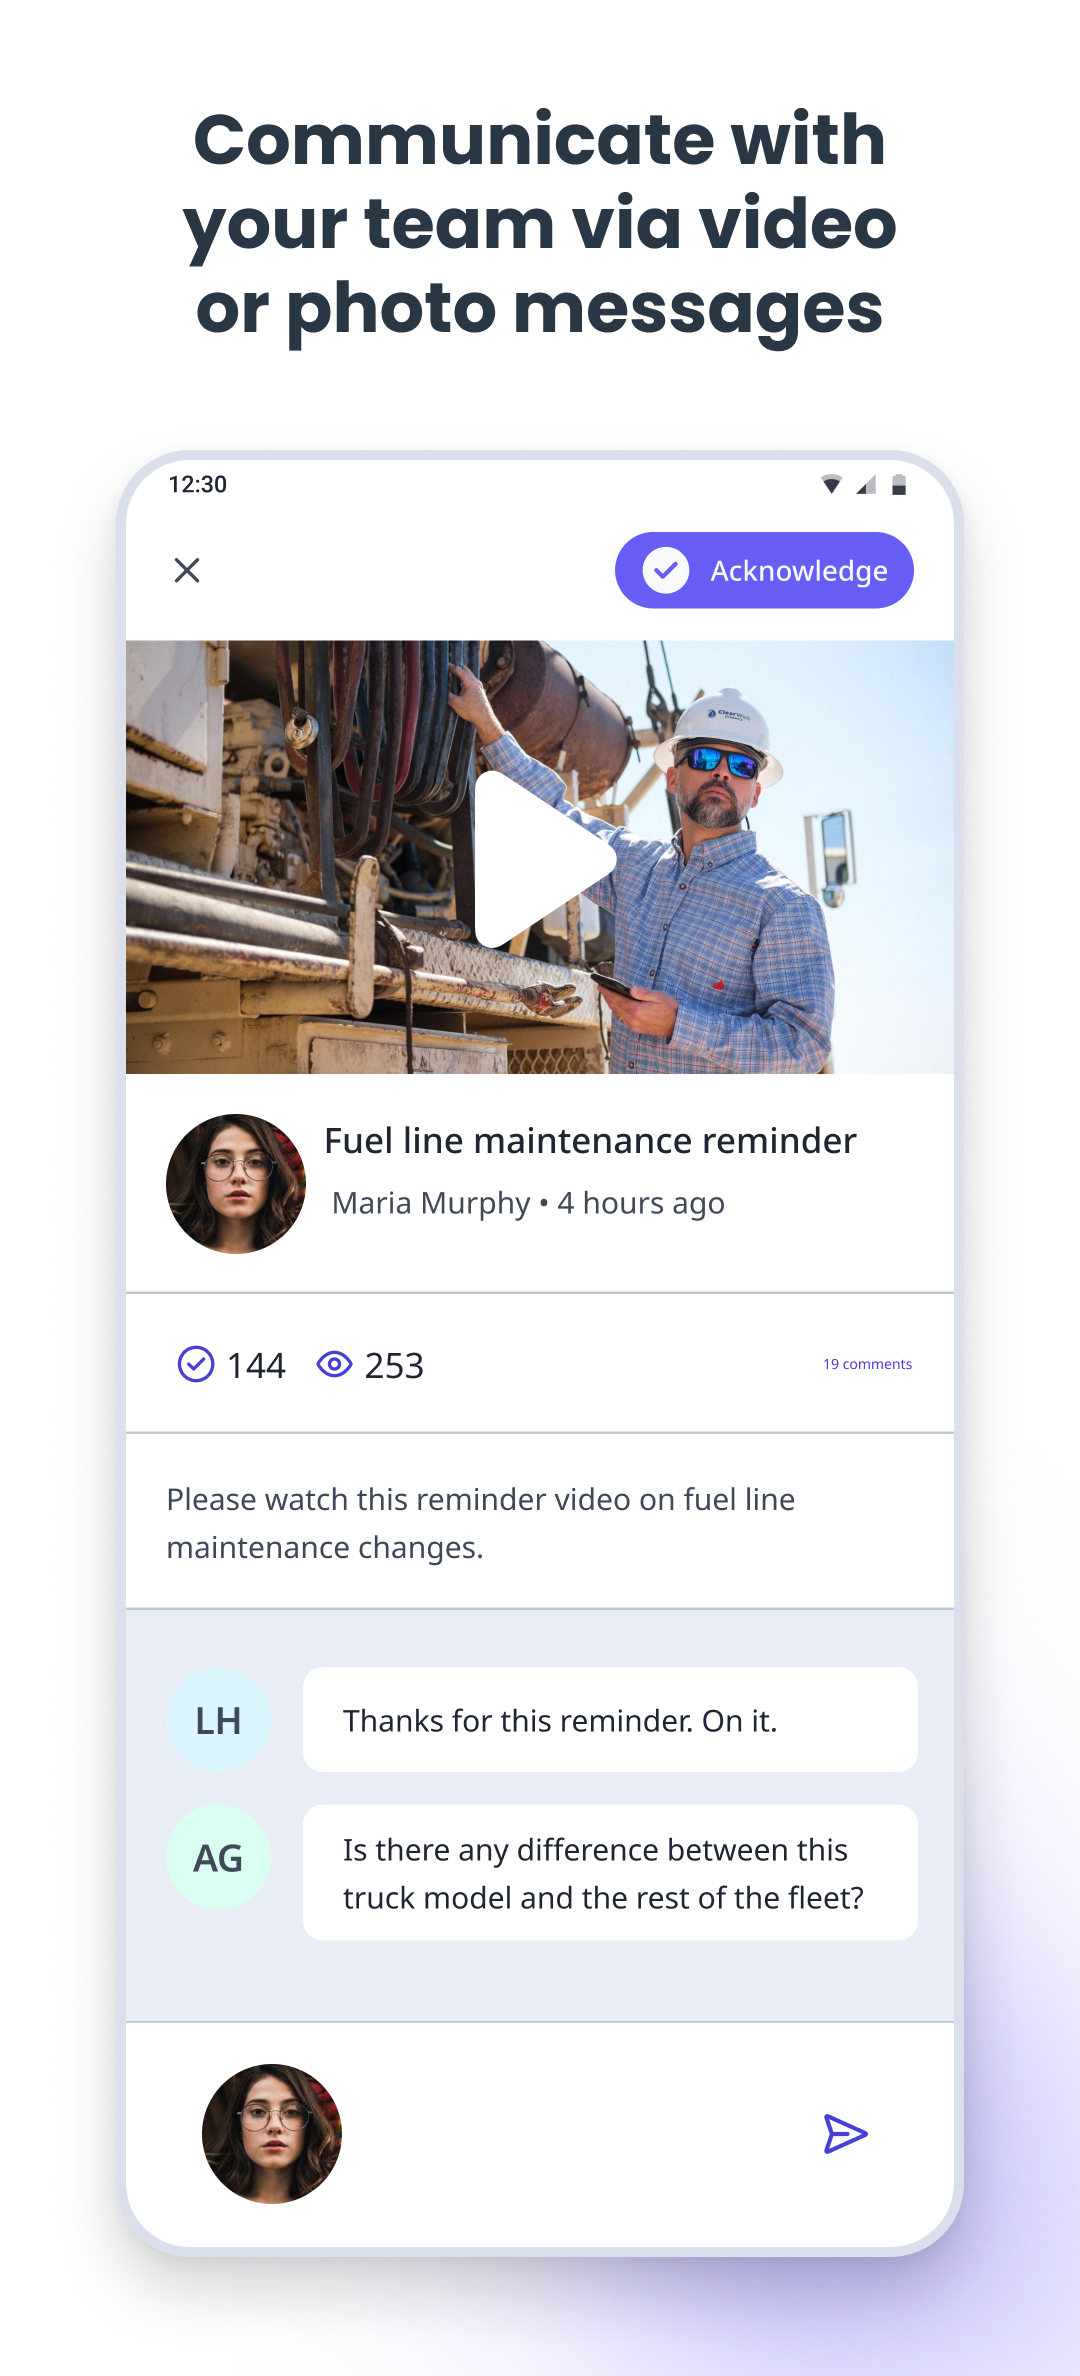
Task: Tap the Acknowledge button
Action: [x=764, y=570]
